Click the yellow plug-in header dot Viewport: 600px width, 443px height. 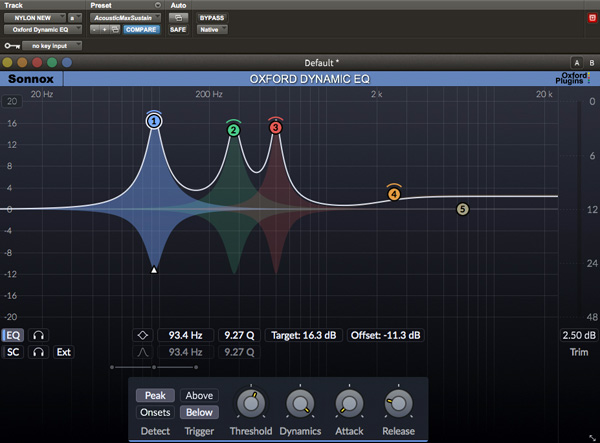7,62
